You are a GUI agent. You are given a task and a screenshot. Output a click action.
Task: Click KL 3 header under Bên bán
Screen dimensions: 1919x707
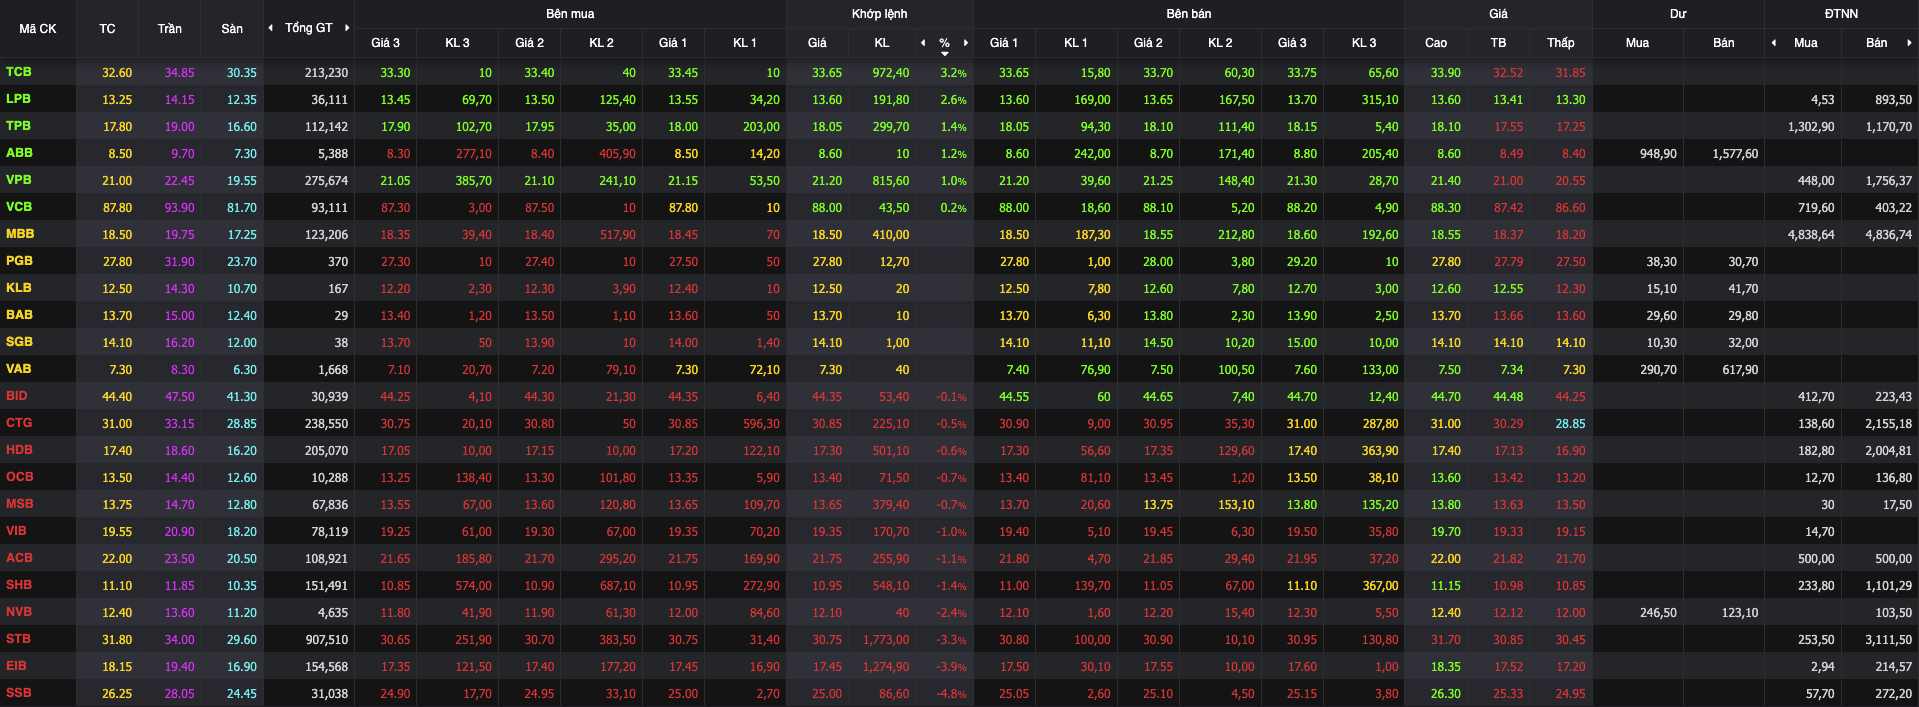click(x=1364, y=43)
